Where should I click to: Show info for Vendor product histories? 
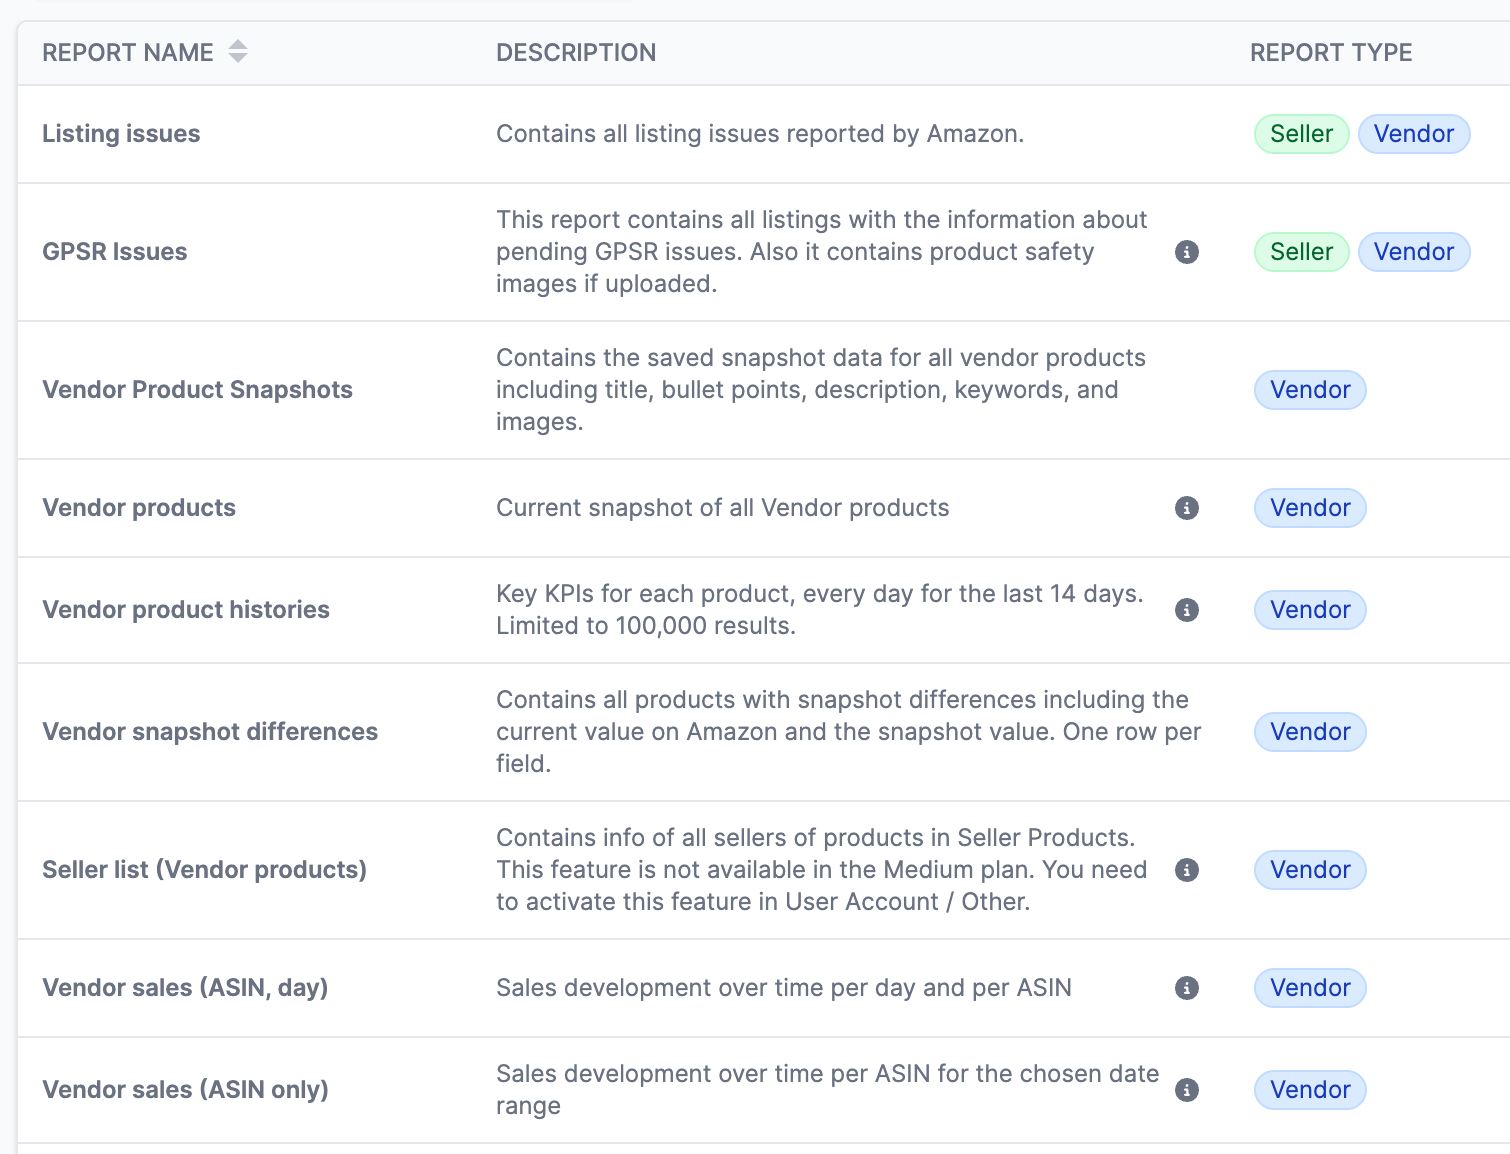tap(1186, 610)
